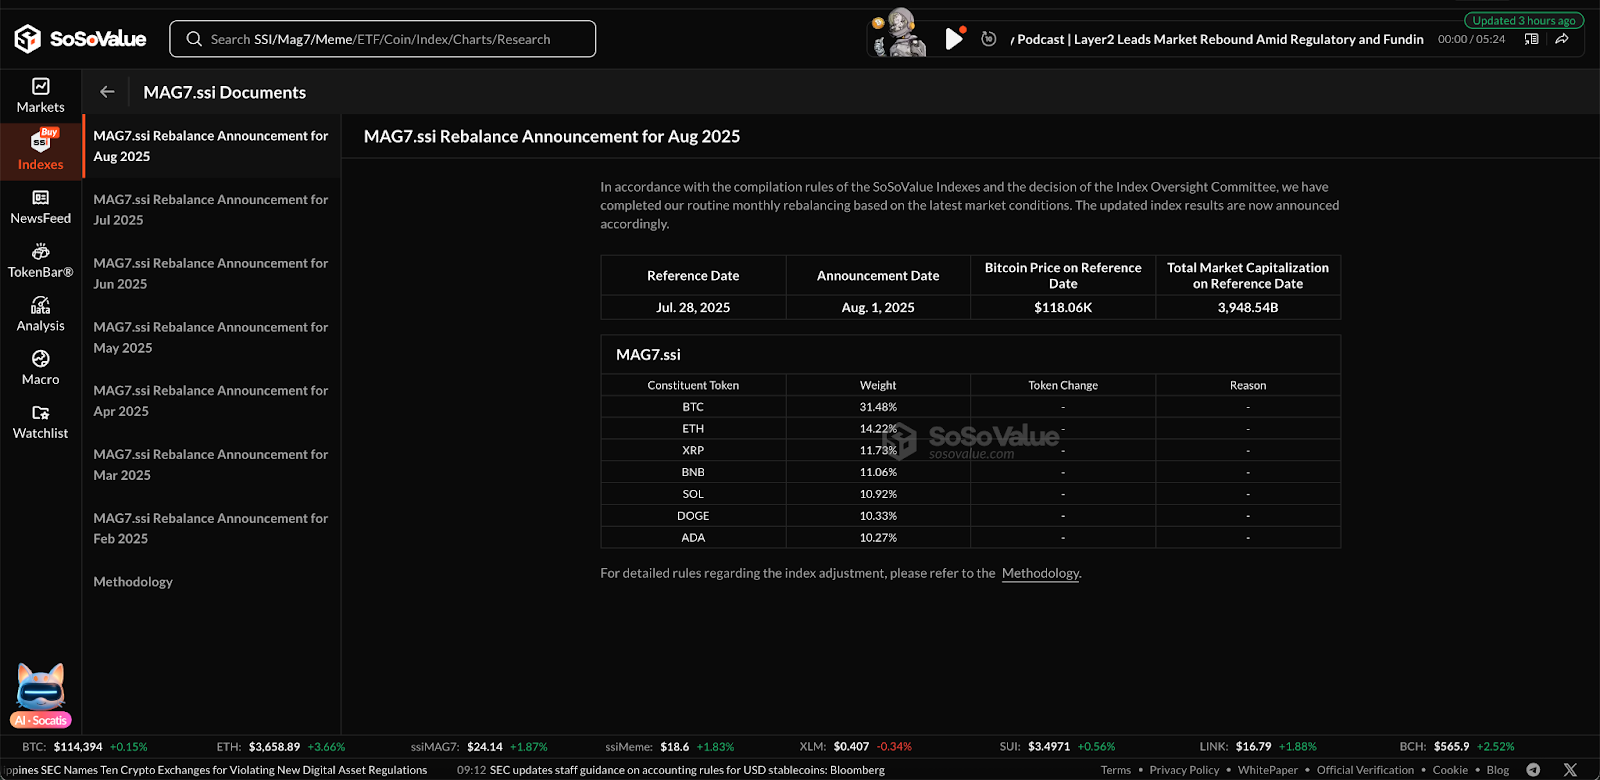The image size is (1600, 780).
Task: Follow the Methodology link below the table
Action: tap(1040, 573)
